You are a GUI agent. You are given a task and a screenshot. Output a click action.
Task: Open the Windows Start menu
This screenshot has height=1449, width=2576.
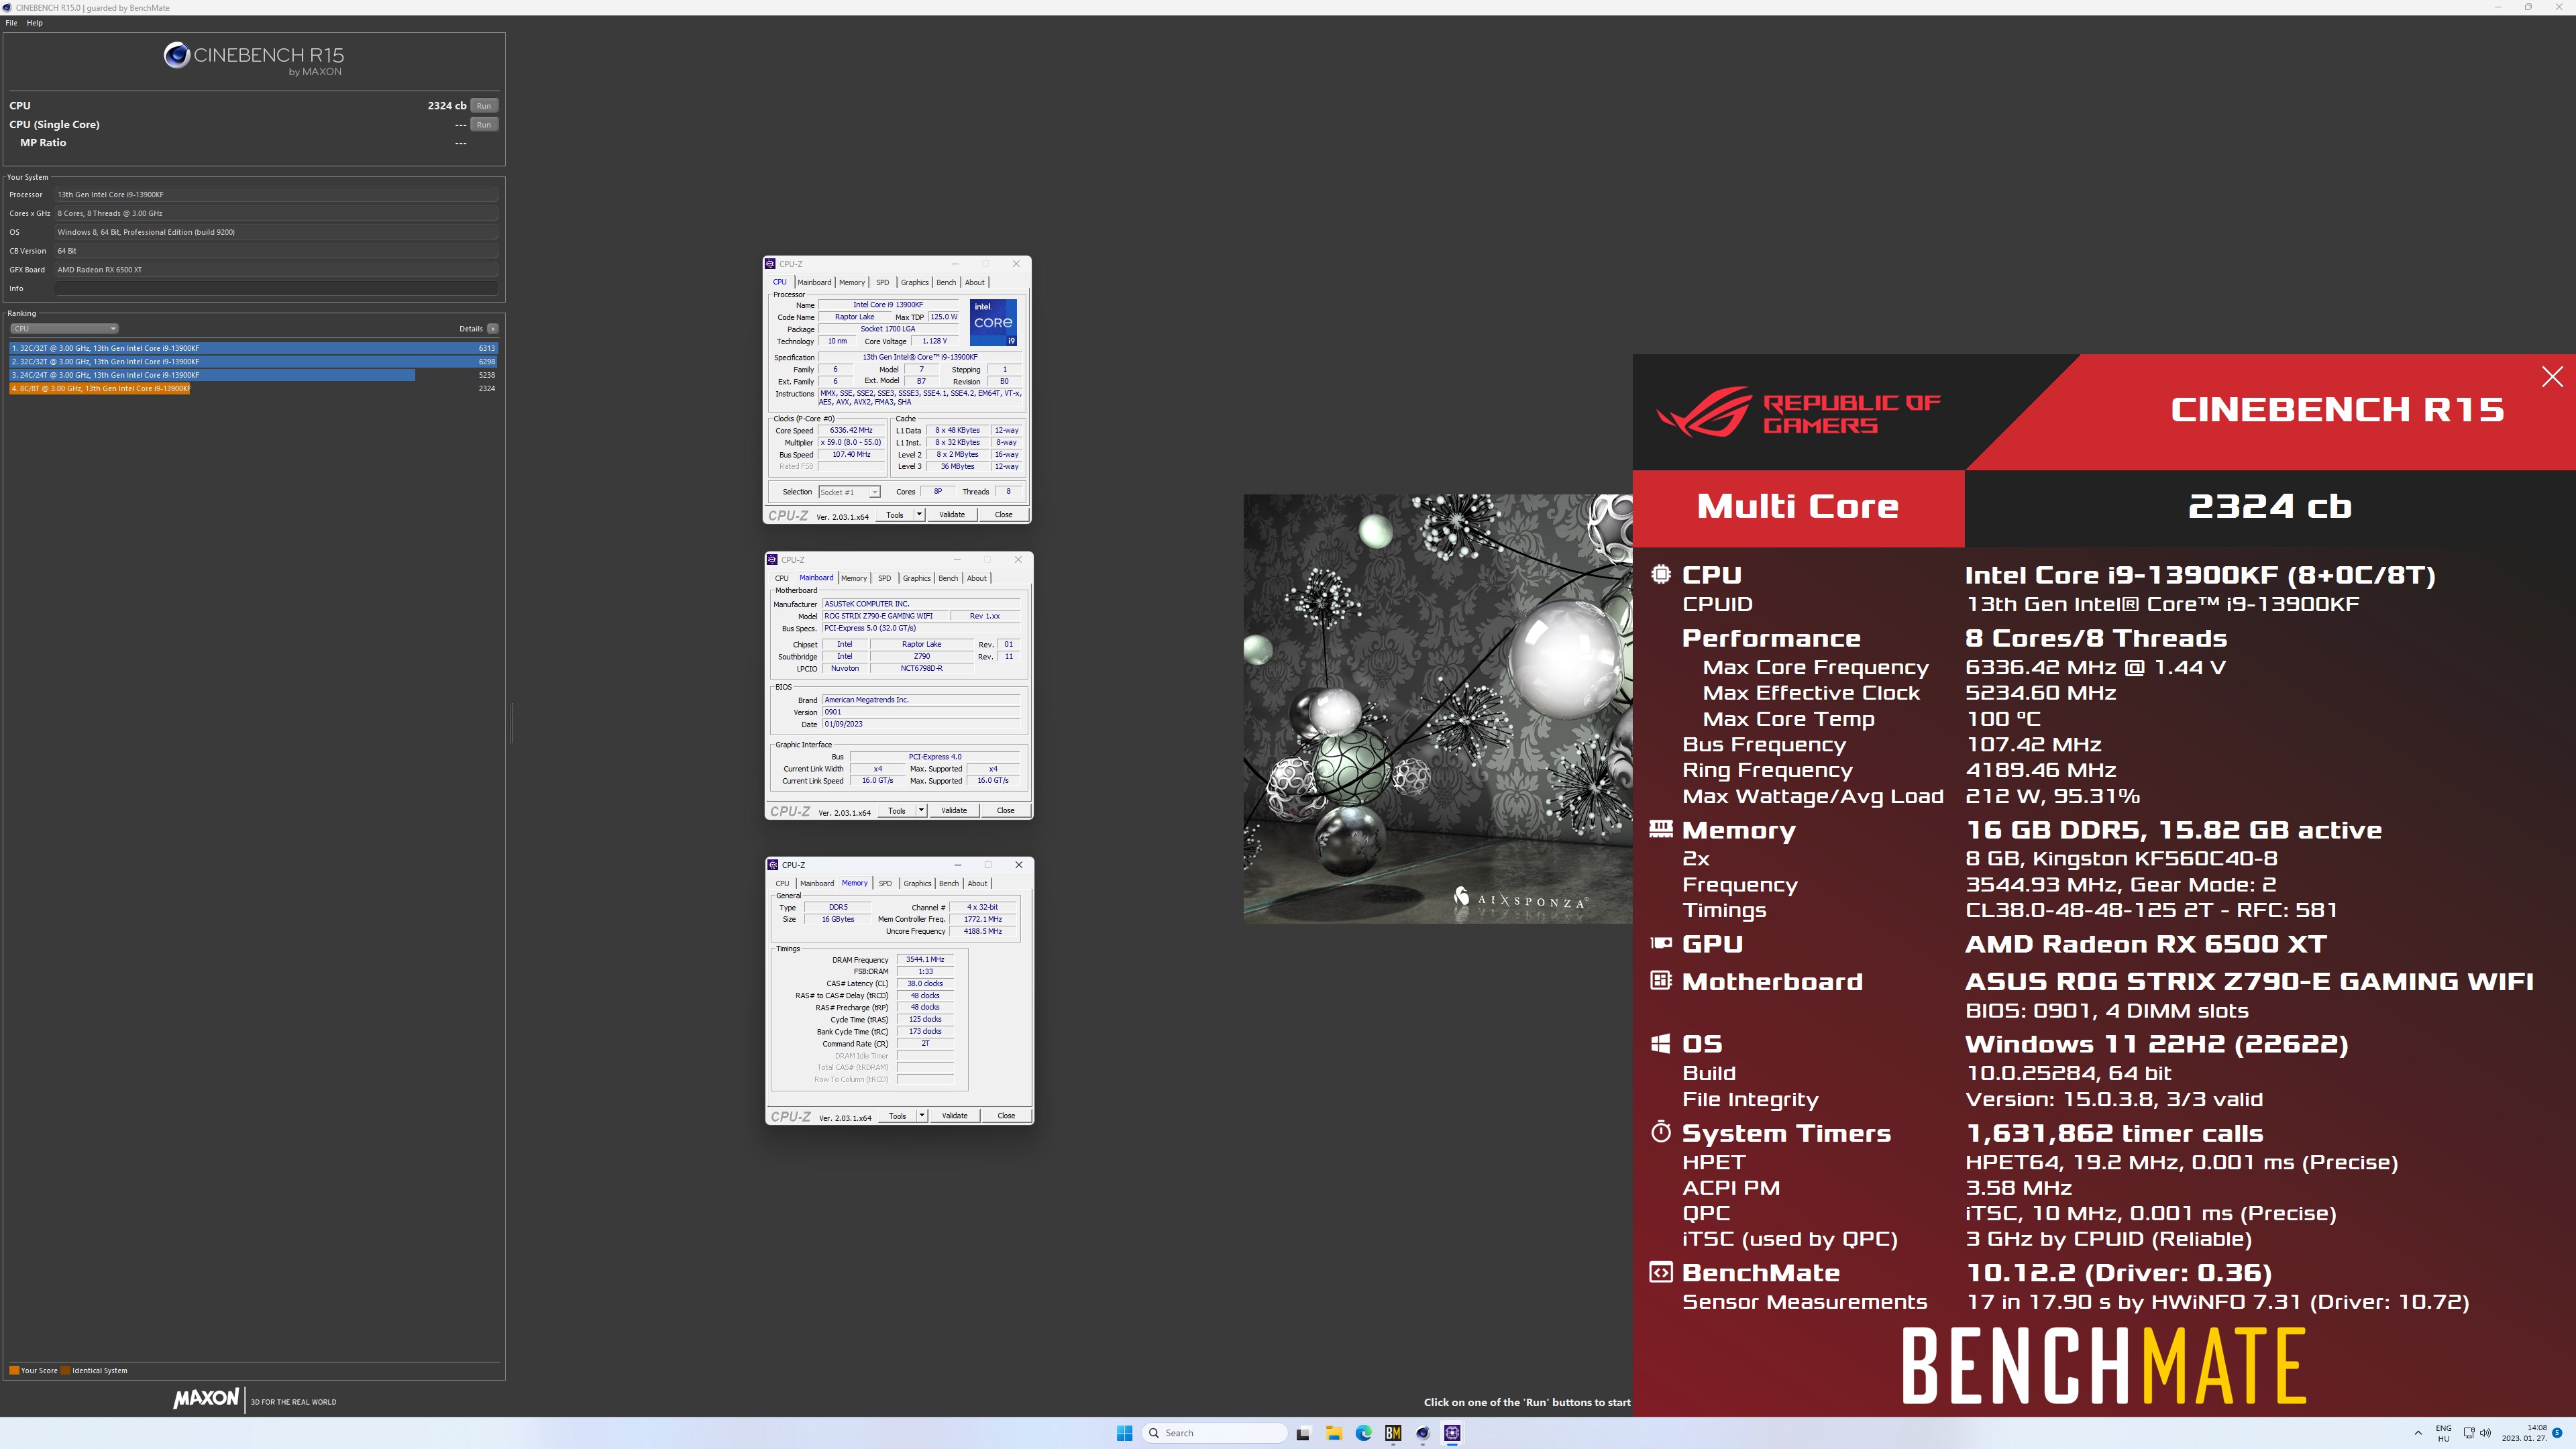click(1124, 1433)
